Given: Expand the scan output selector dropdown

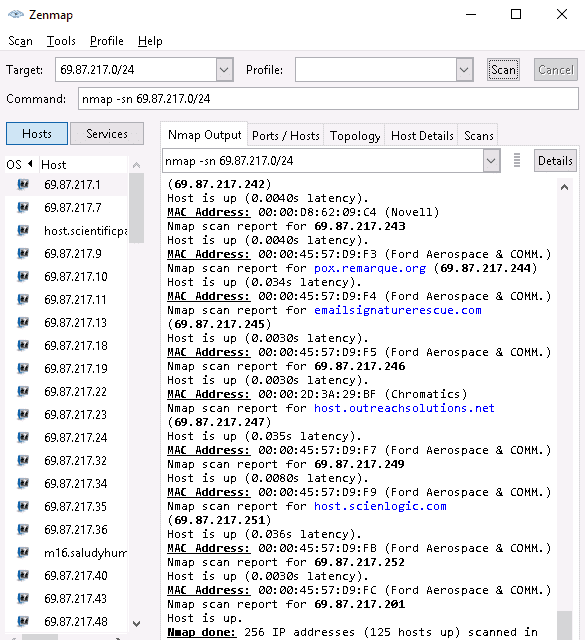Looking at the screenshot, I should coord(491,161).
